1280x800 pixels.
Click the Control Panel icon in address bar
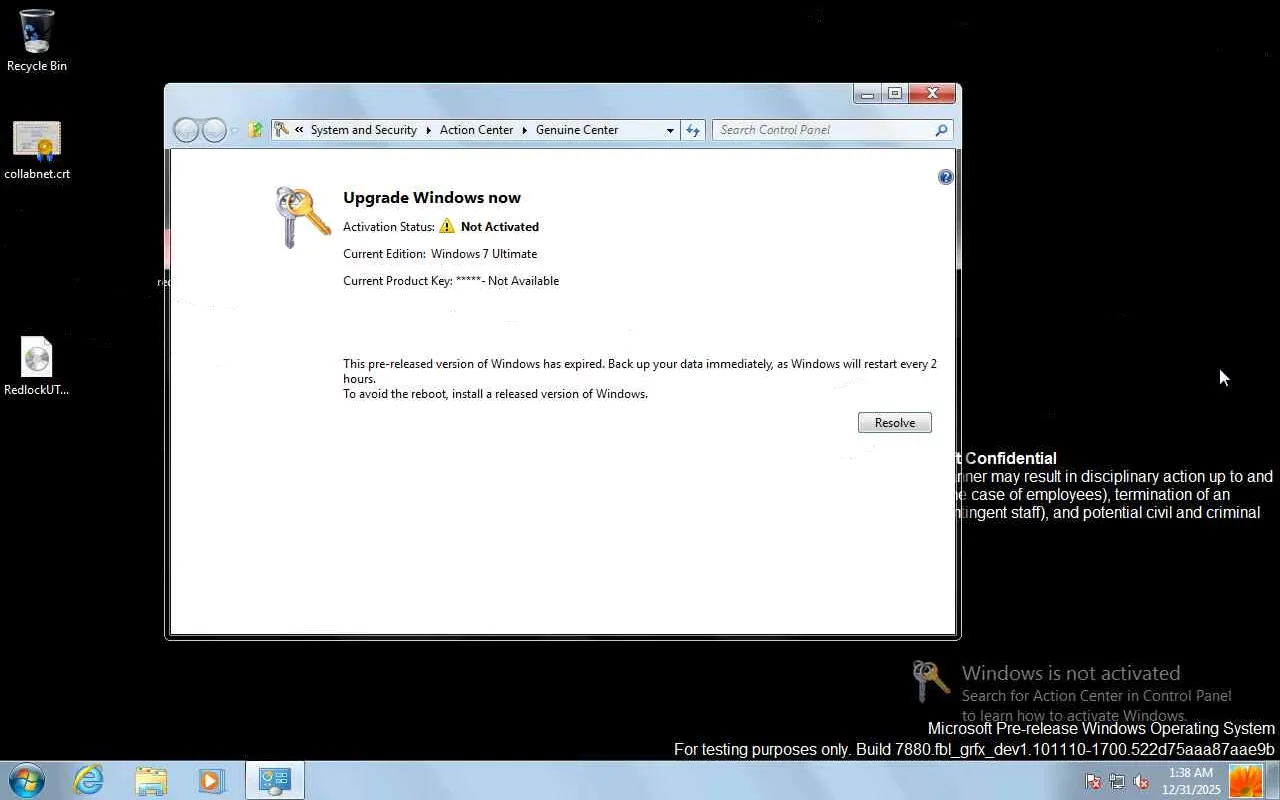[282, 130]
